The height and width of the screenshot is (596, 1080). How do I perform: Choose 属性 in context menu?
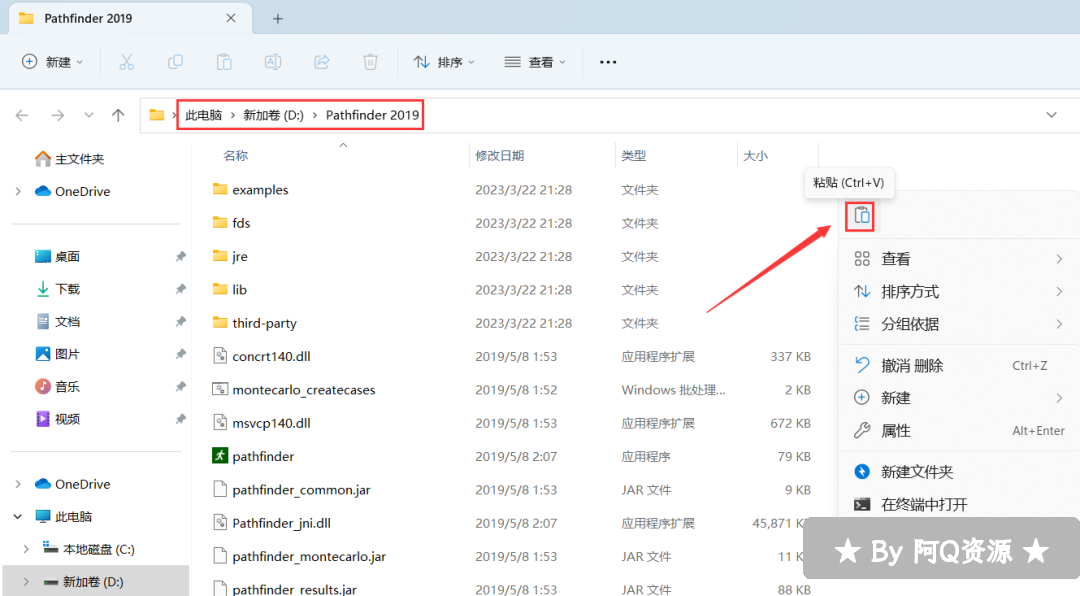[959, 431]
